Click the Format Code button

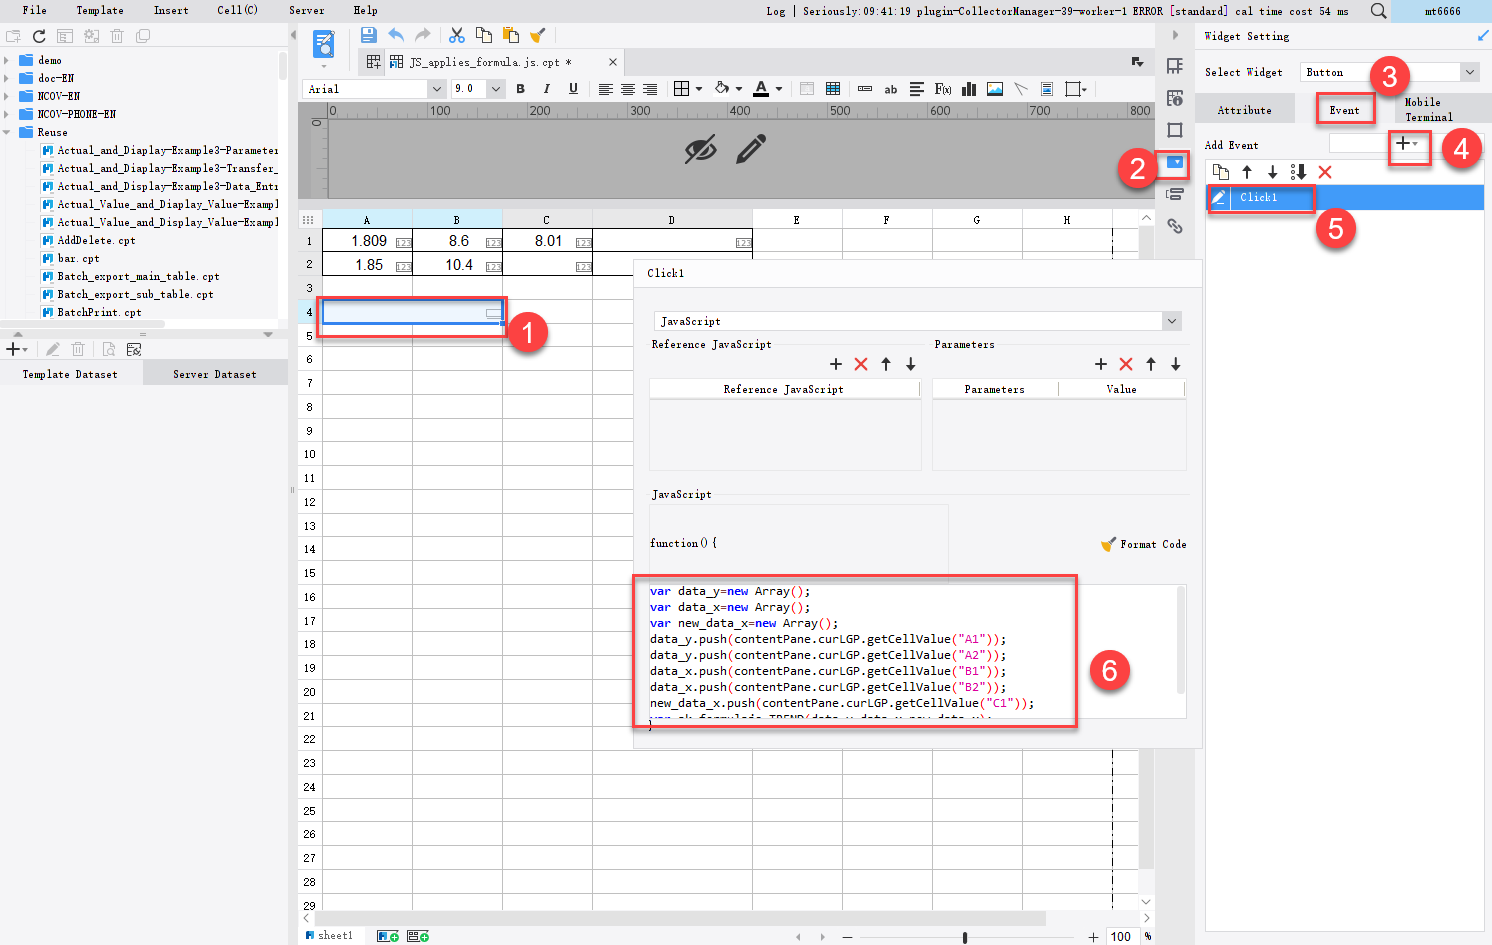coord(1143,544)
